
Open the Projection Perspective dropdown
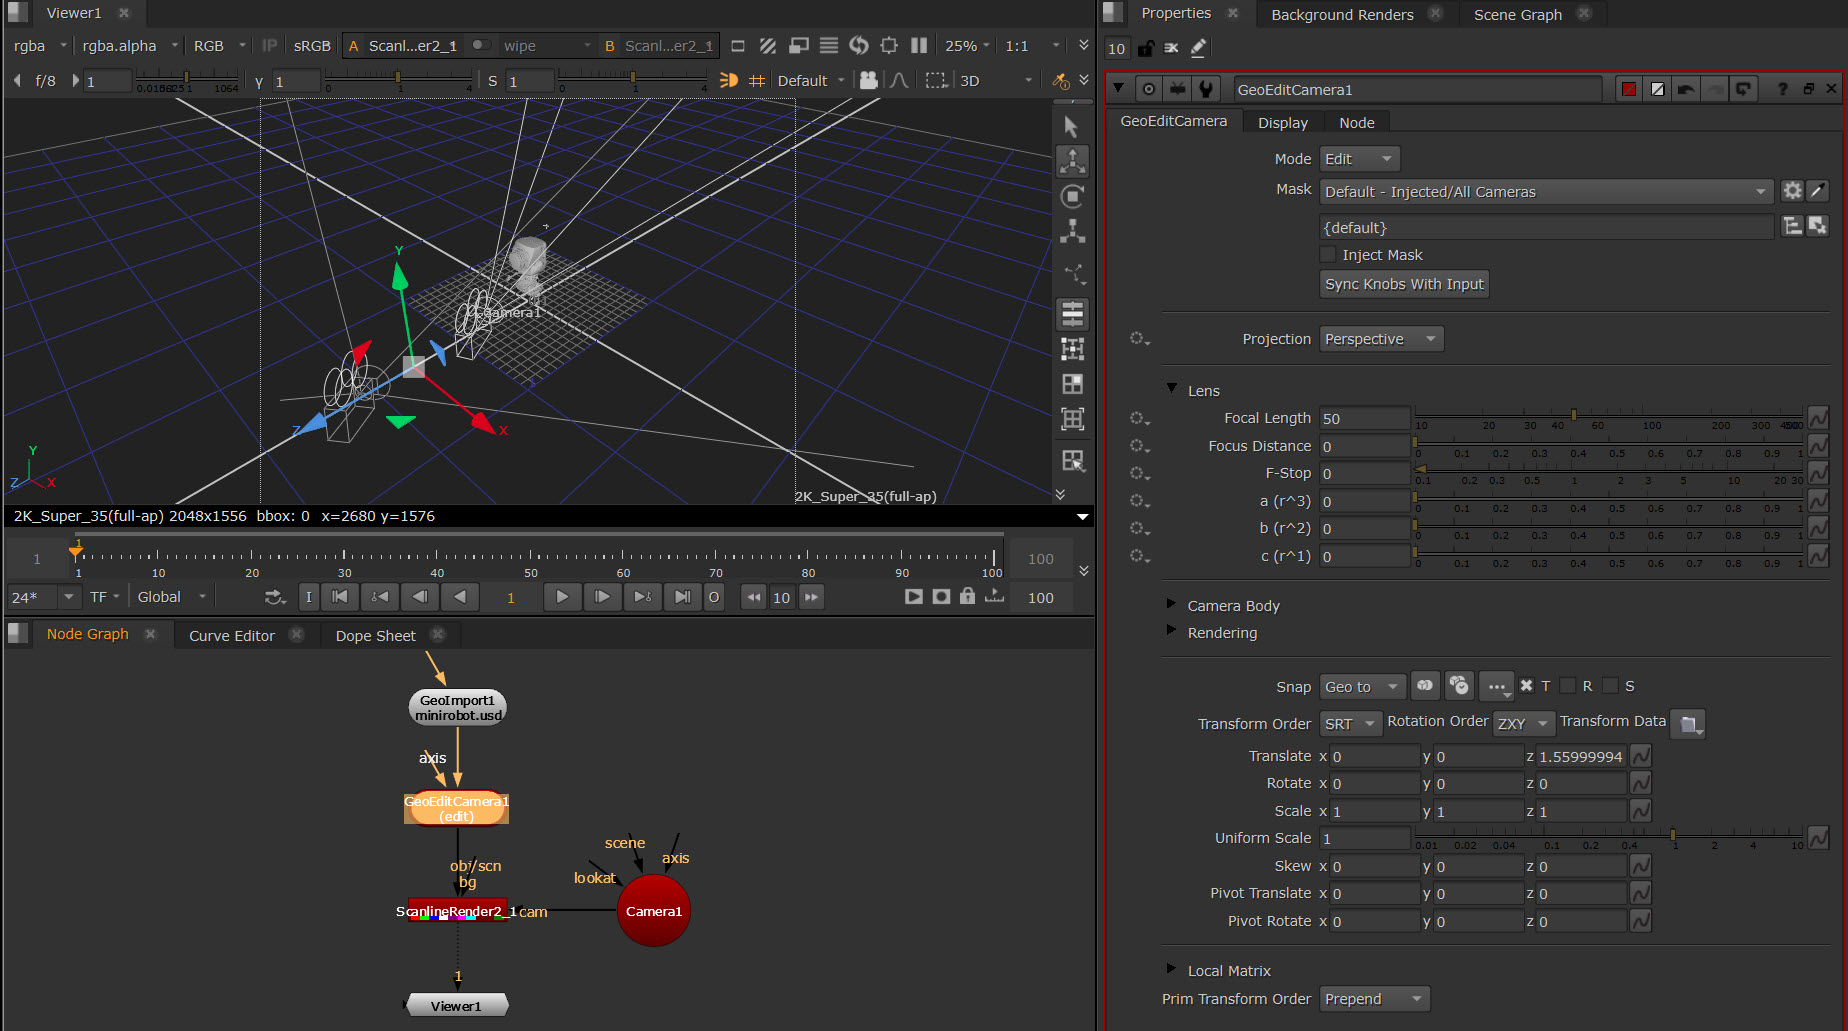click(x=1380, y=339)
